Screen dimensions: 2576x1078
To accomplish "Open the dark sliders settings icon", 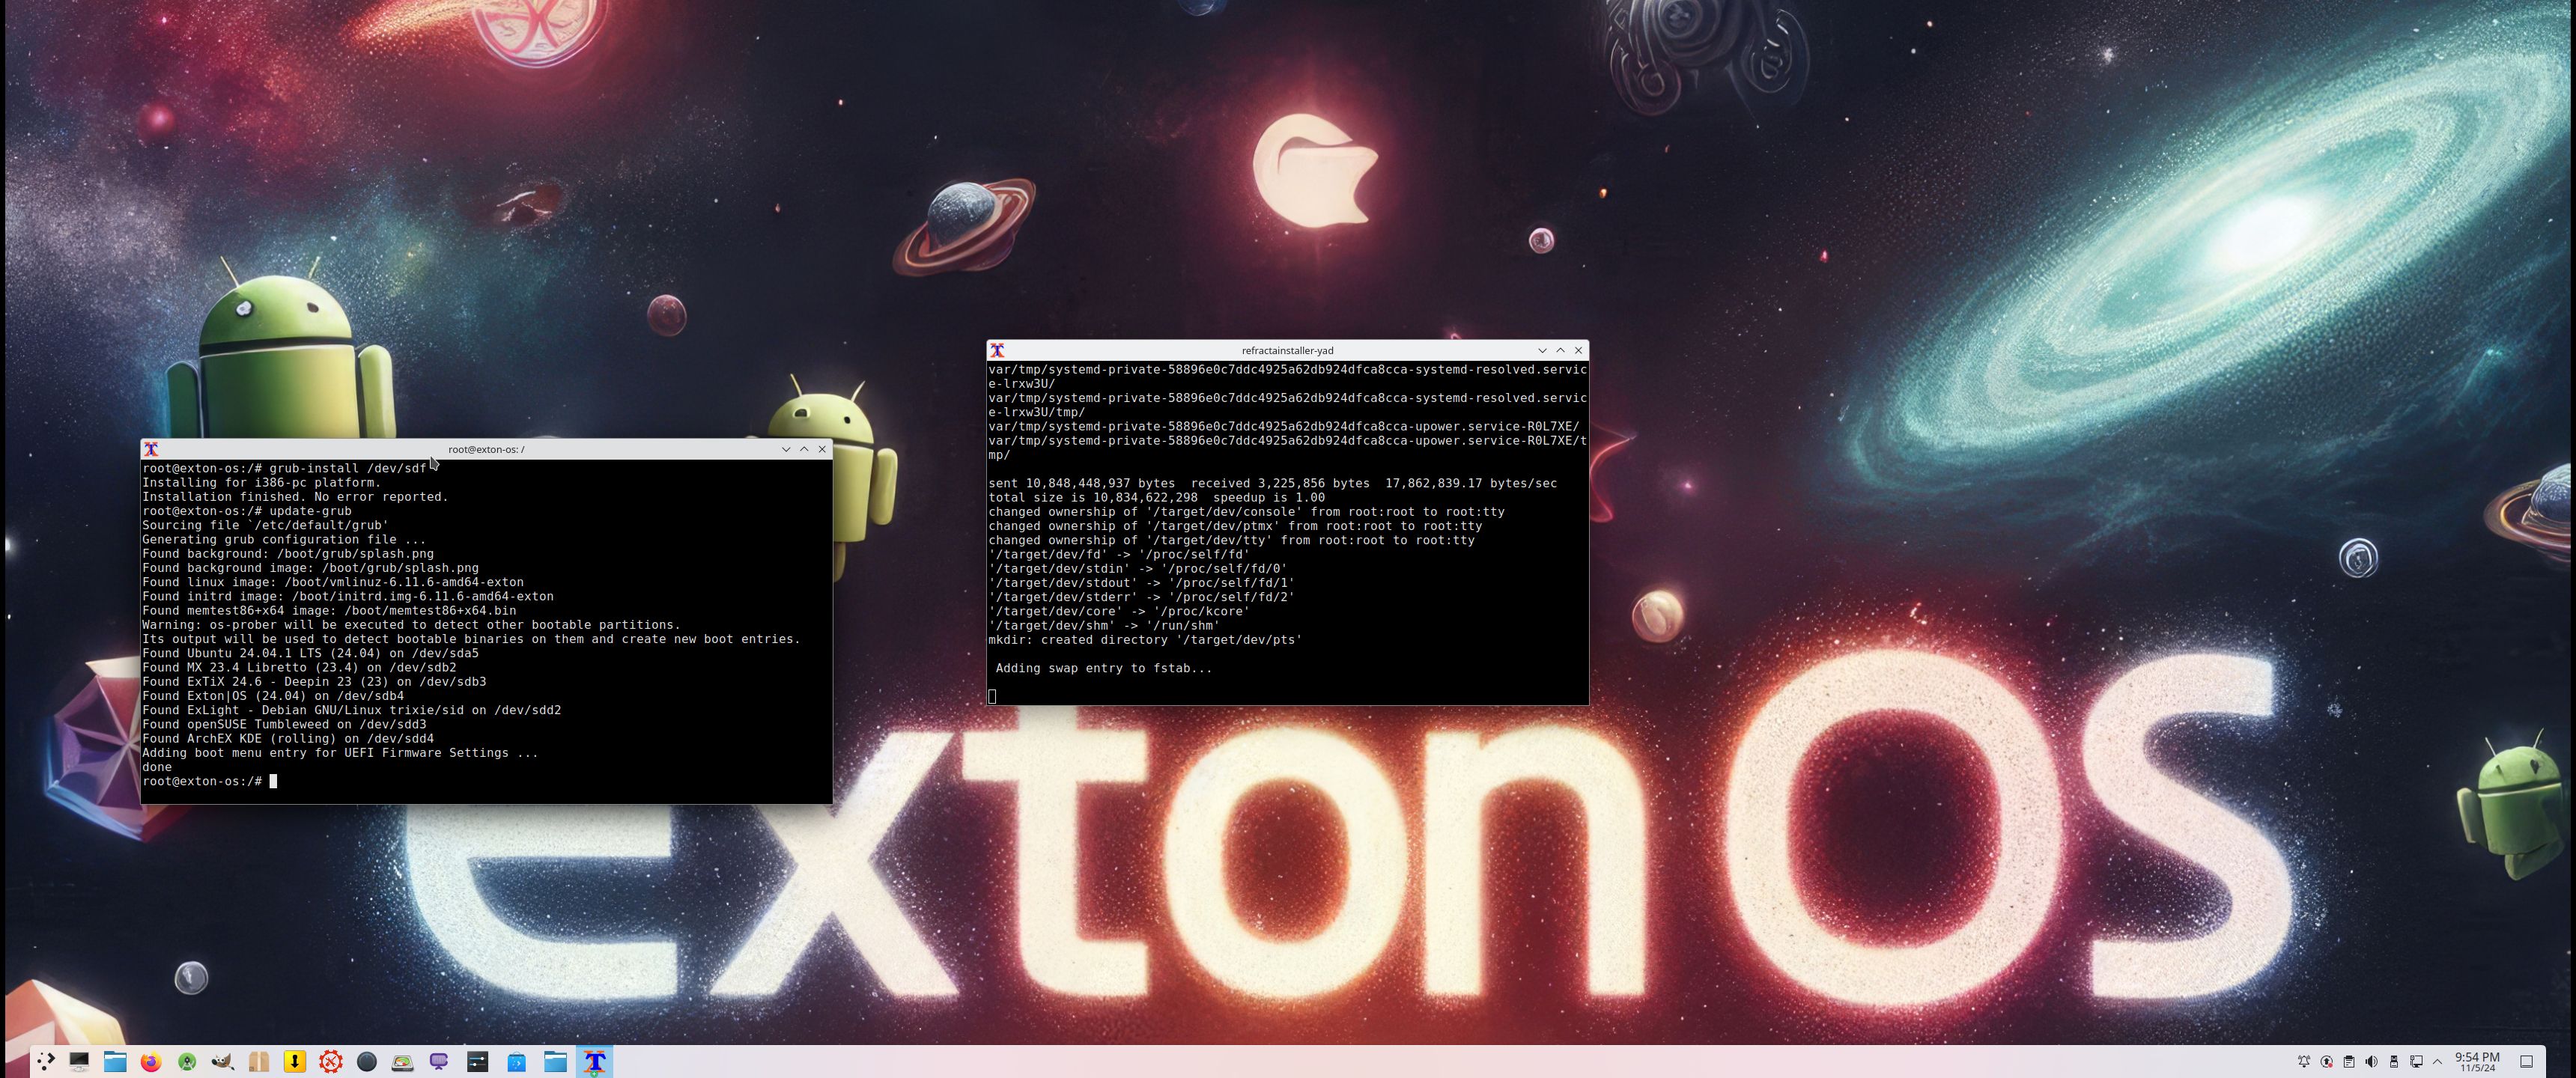I will (x=478, y=1061).
